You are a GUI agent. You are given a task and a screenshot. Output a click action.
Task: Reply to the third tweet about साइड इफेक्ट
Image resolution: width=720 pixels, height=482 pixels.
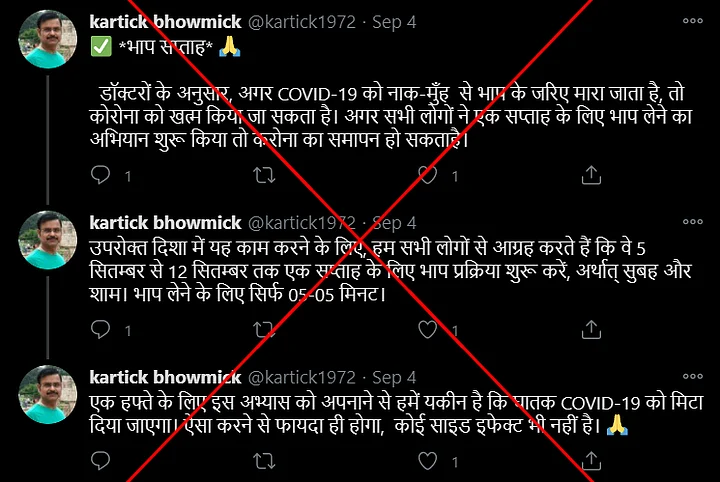click(101, 461)
